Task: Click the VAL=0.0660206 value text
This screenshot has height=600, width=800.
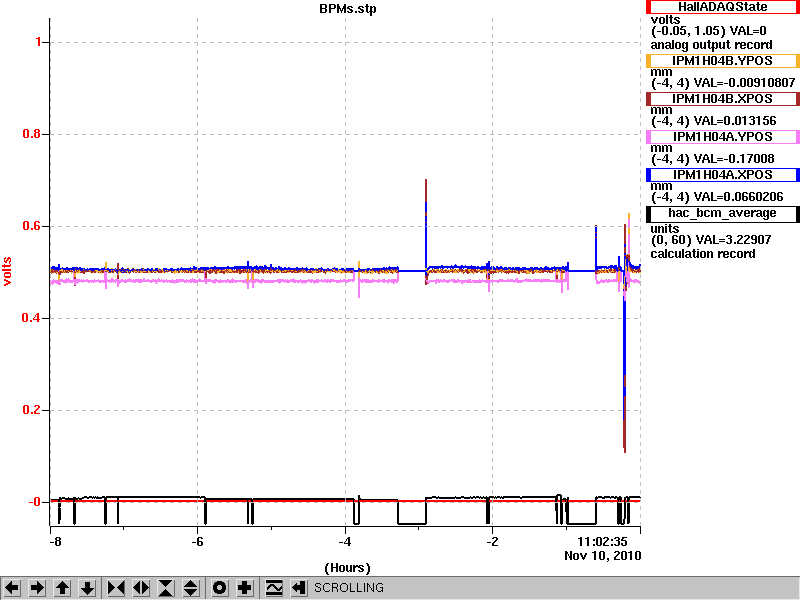Action: coord(738,197)
